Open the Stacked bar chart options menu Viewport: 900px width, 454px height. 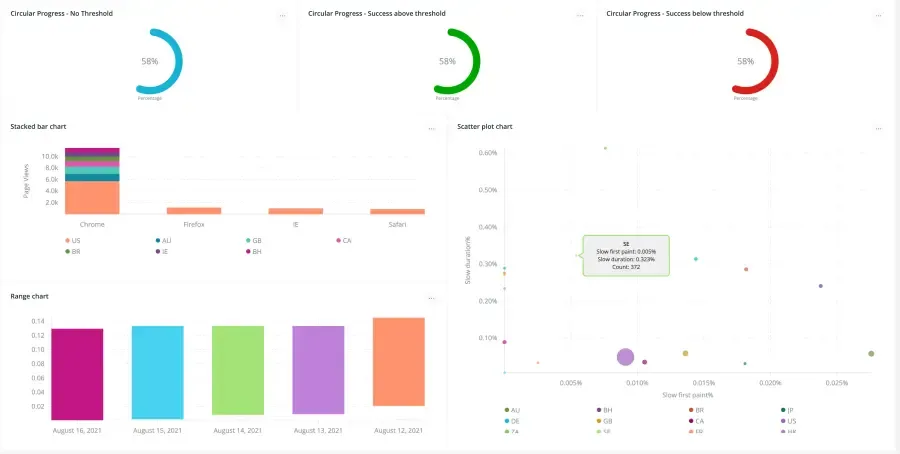coord(432,128)
